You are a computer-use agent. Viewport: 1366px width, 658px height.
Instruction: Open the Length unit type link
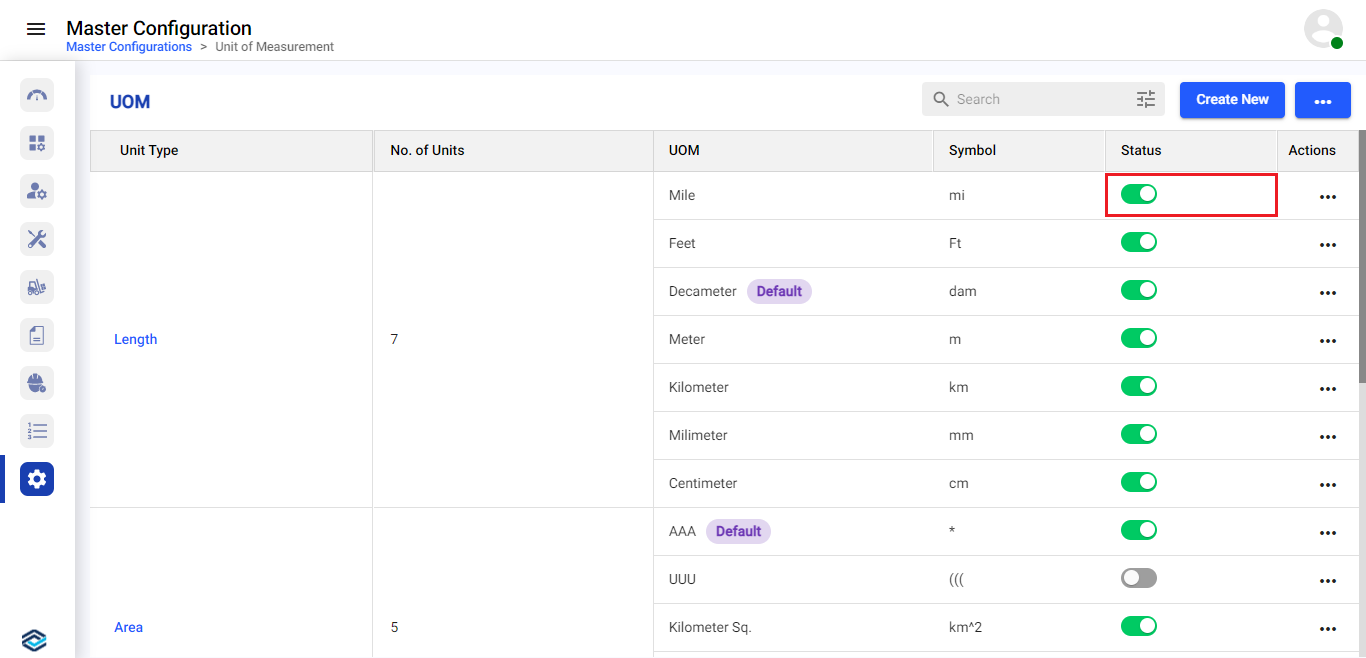135,339
